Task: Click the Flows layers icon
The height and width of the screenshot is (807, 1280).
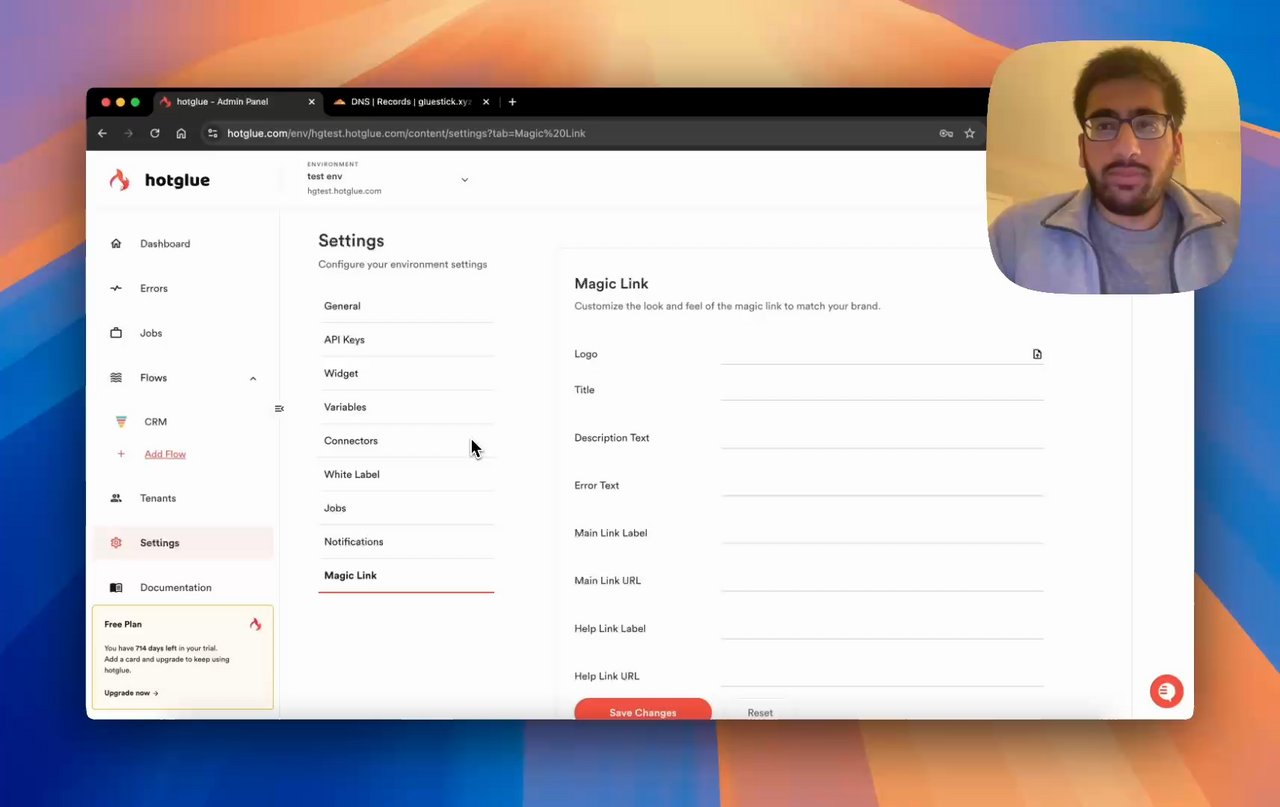Action: pyautogui.click(x=116, y=378)
